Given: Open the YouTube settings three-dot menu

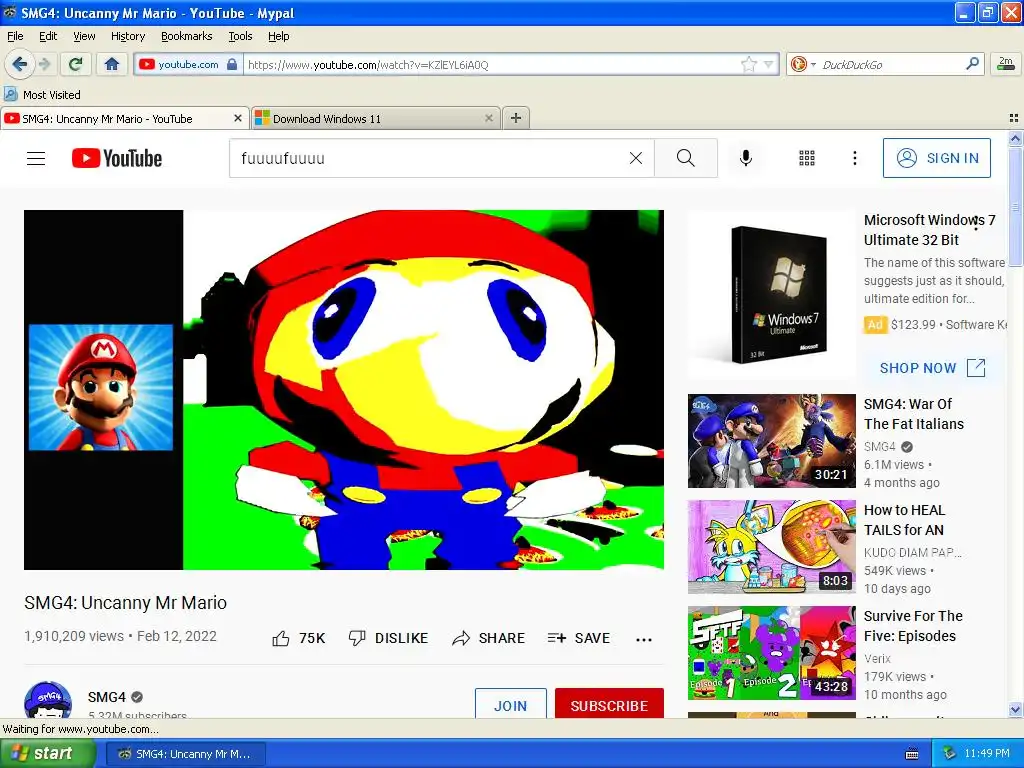Looking at the screenshot, I should (x=854, y=158).
